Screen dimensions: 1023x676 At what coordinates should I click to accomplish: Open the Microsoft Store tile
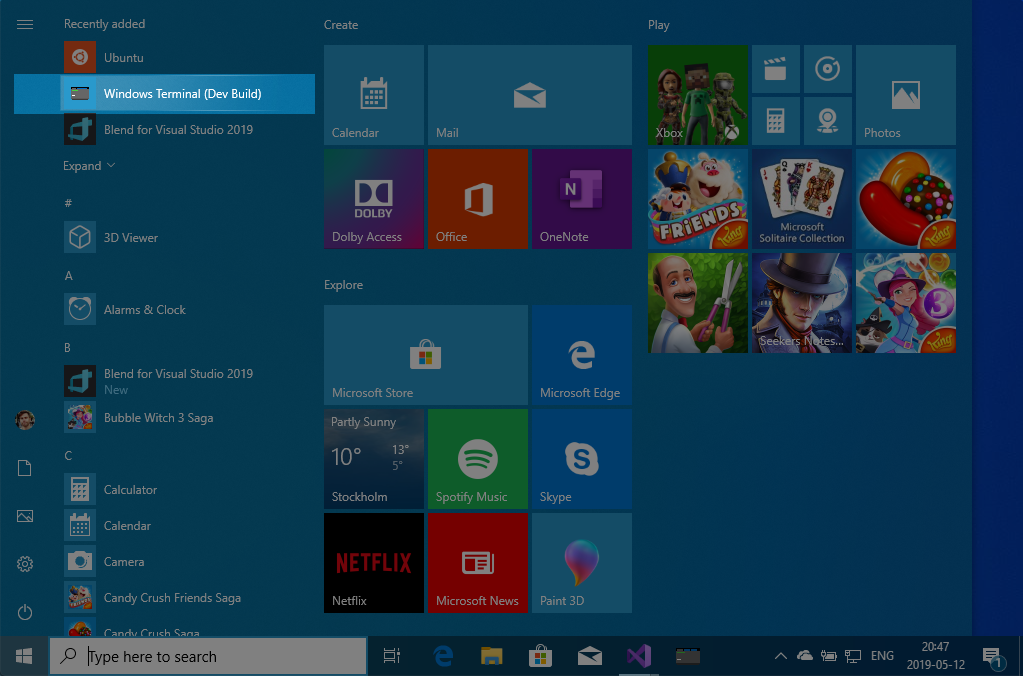426,355
